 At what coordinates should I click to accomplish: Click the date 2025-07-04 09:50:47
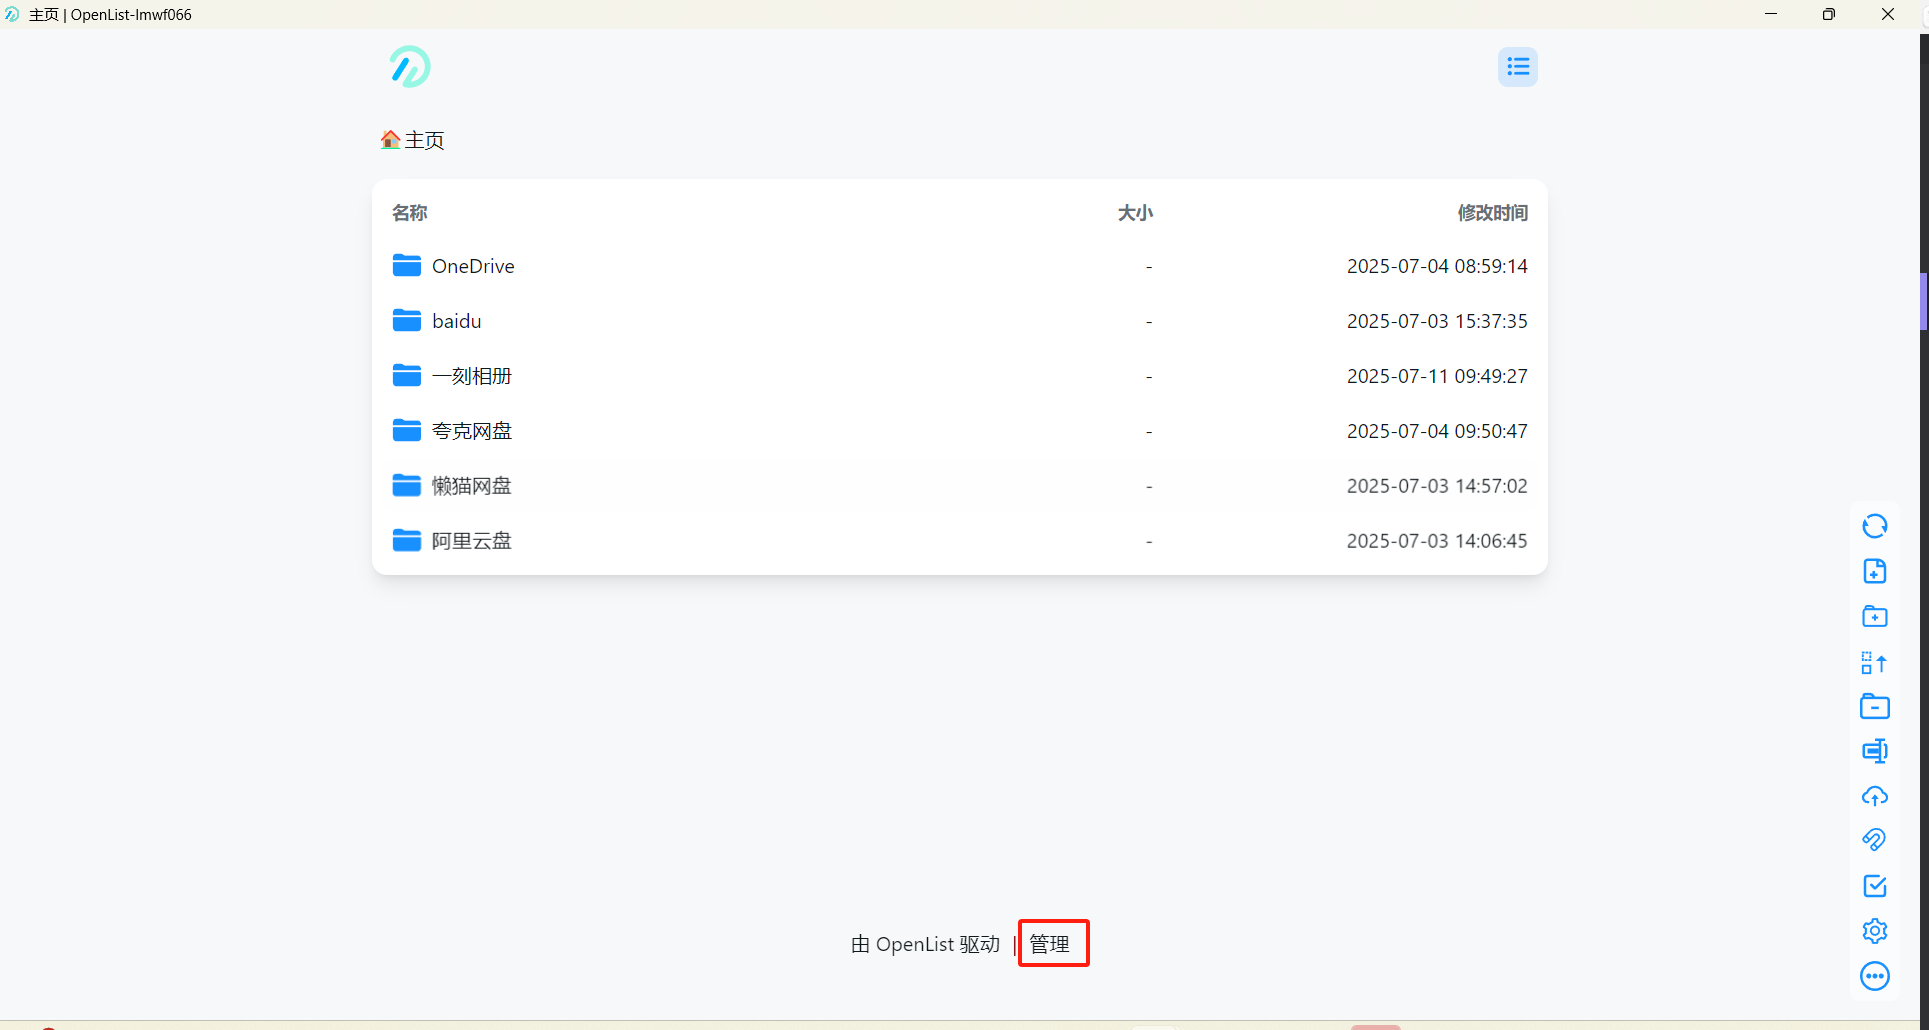coord(1437,431)
